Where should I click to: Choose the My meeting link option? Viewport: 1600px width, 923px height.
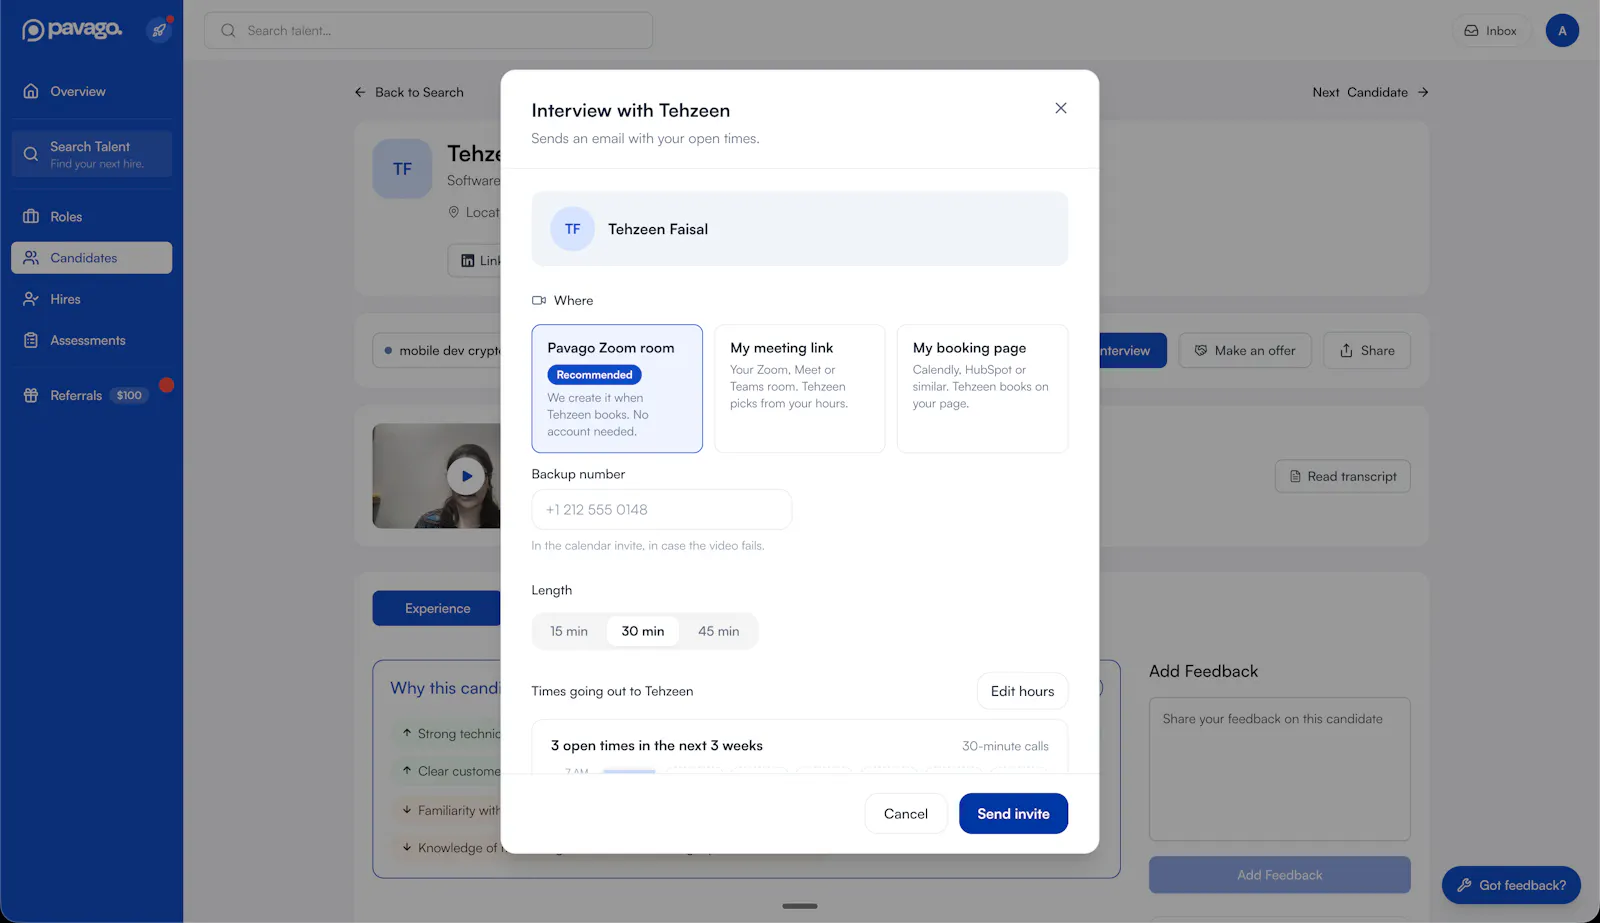(x=799, y=388)
